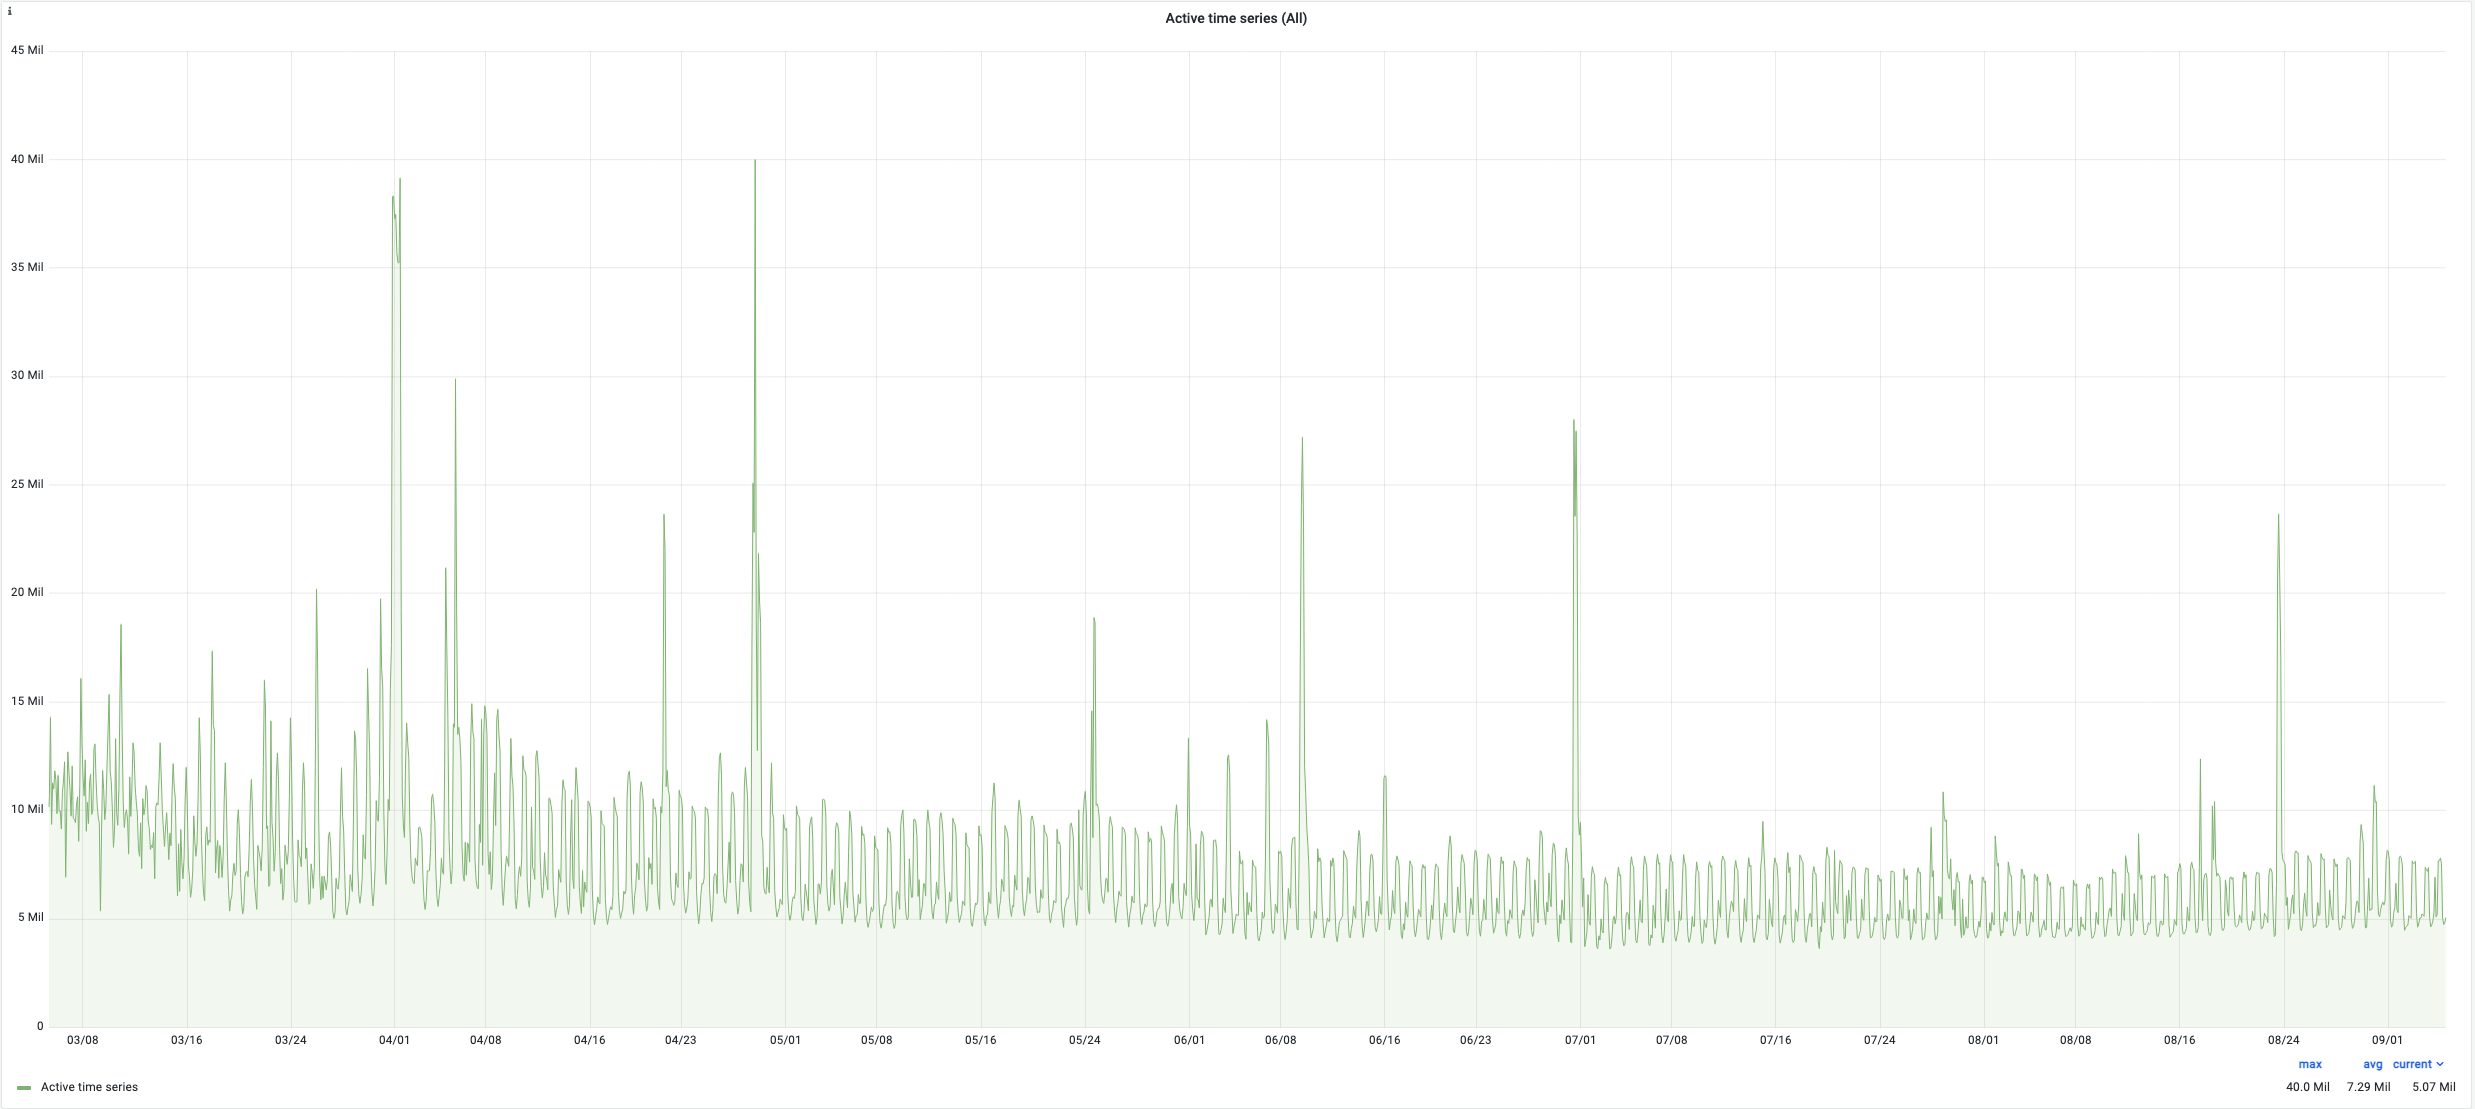The image size is (2475, 1109).
Task: Select the Active time series legend entry
Action: [x=88, y=1087]
